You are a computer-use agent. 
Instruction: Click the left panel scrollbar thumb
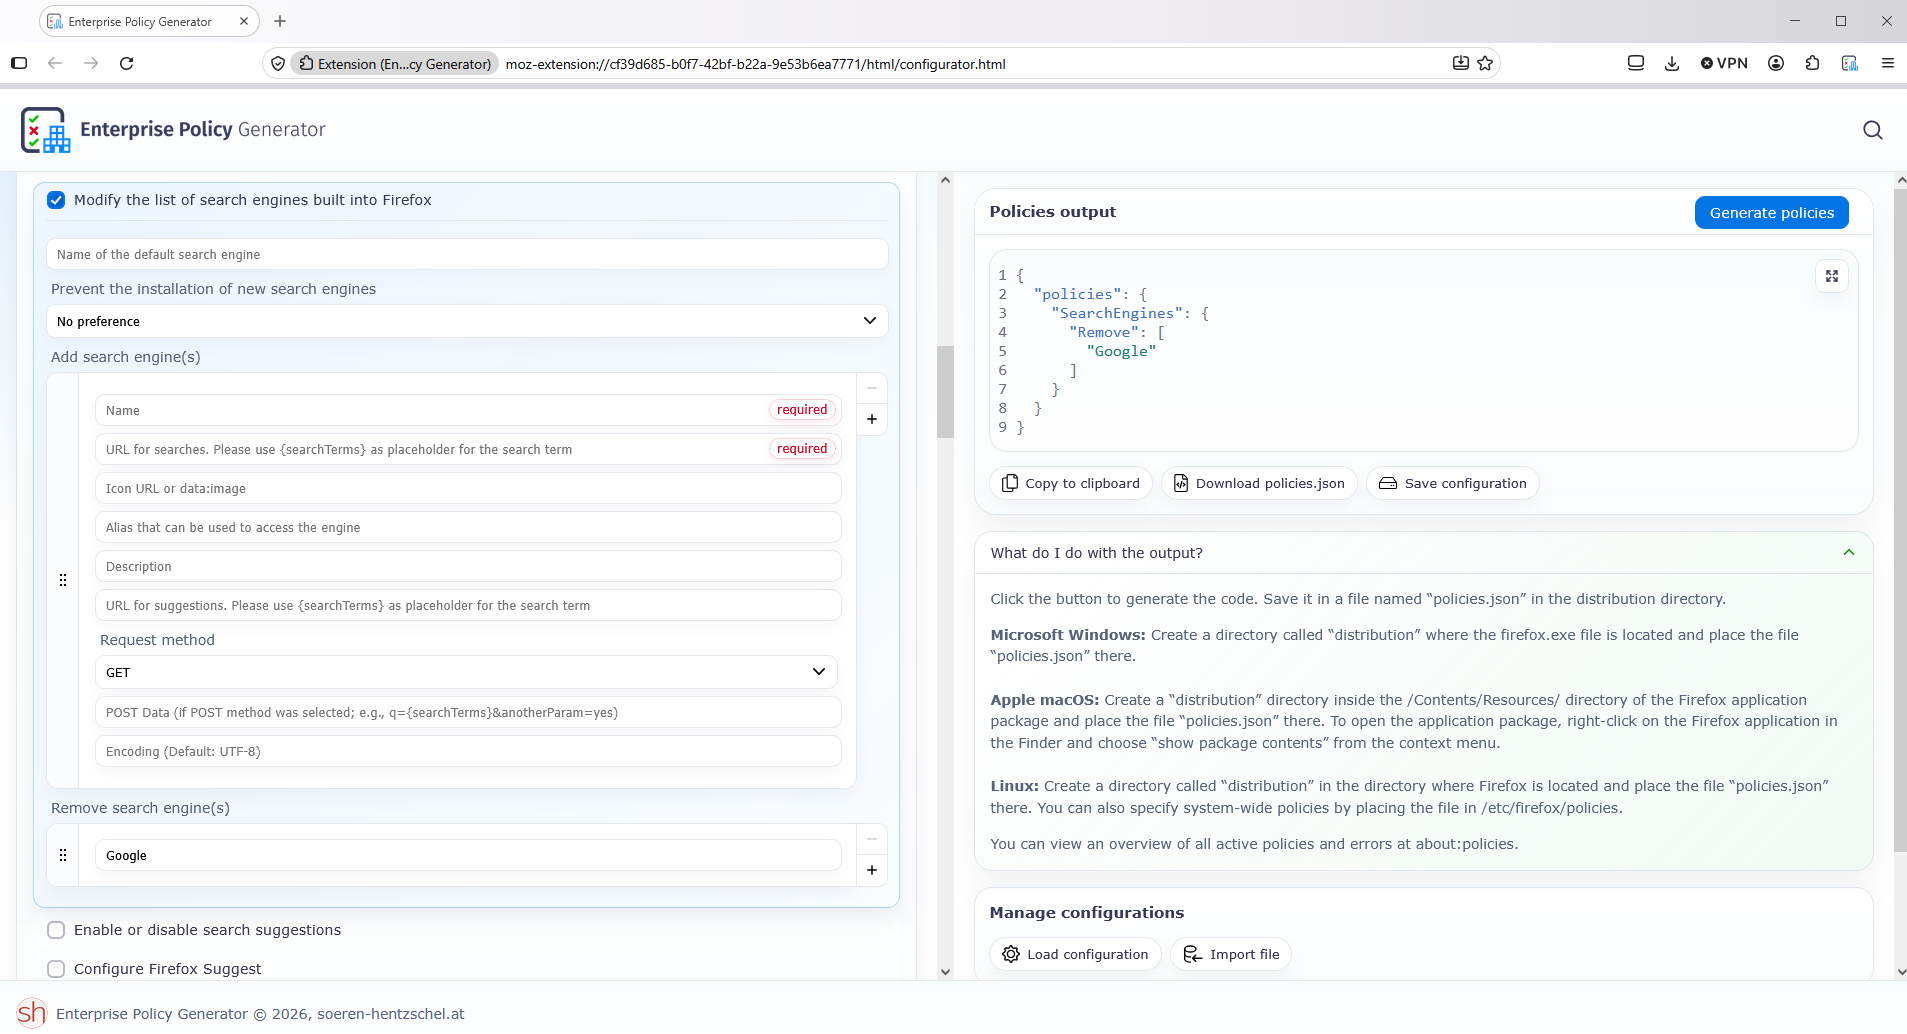945,392
